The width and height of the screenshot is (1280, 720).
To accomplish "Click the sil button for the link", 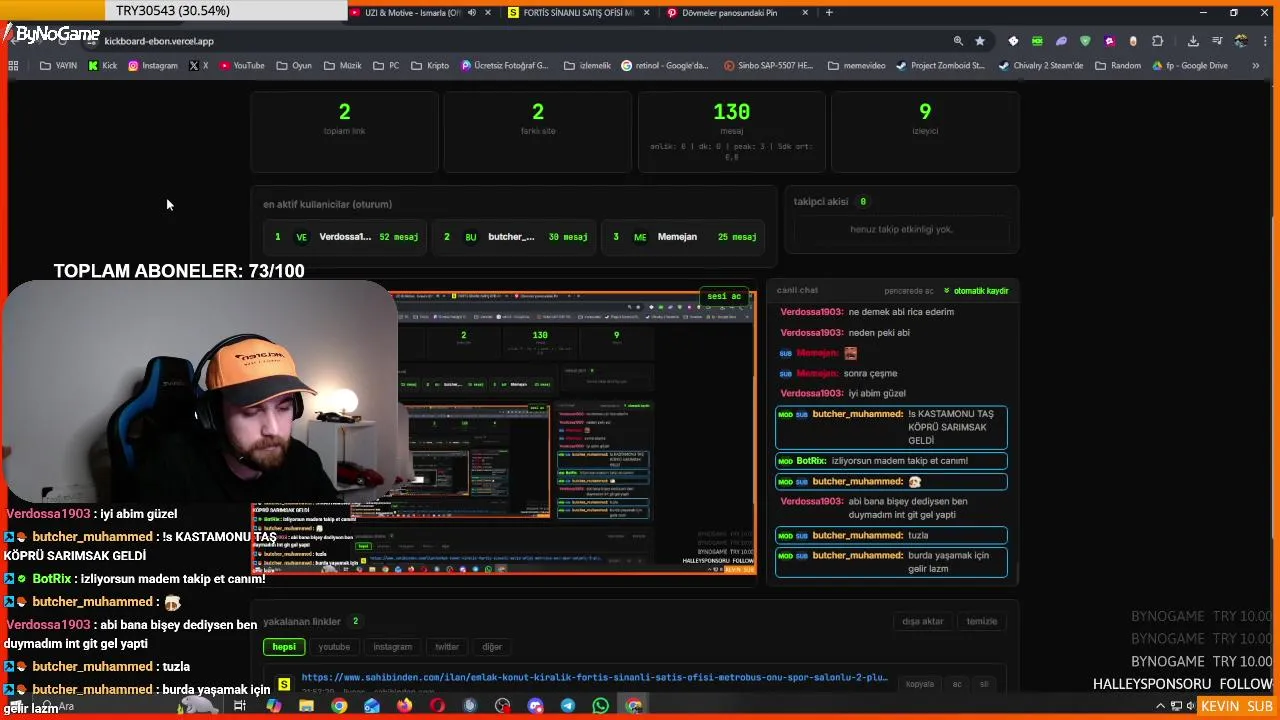I will click(x=984, y=684).
